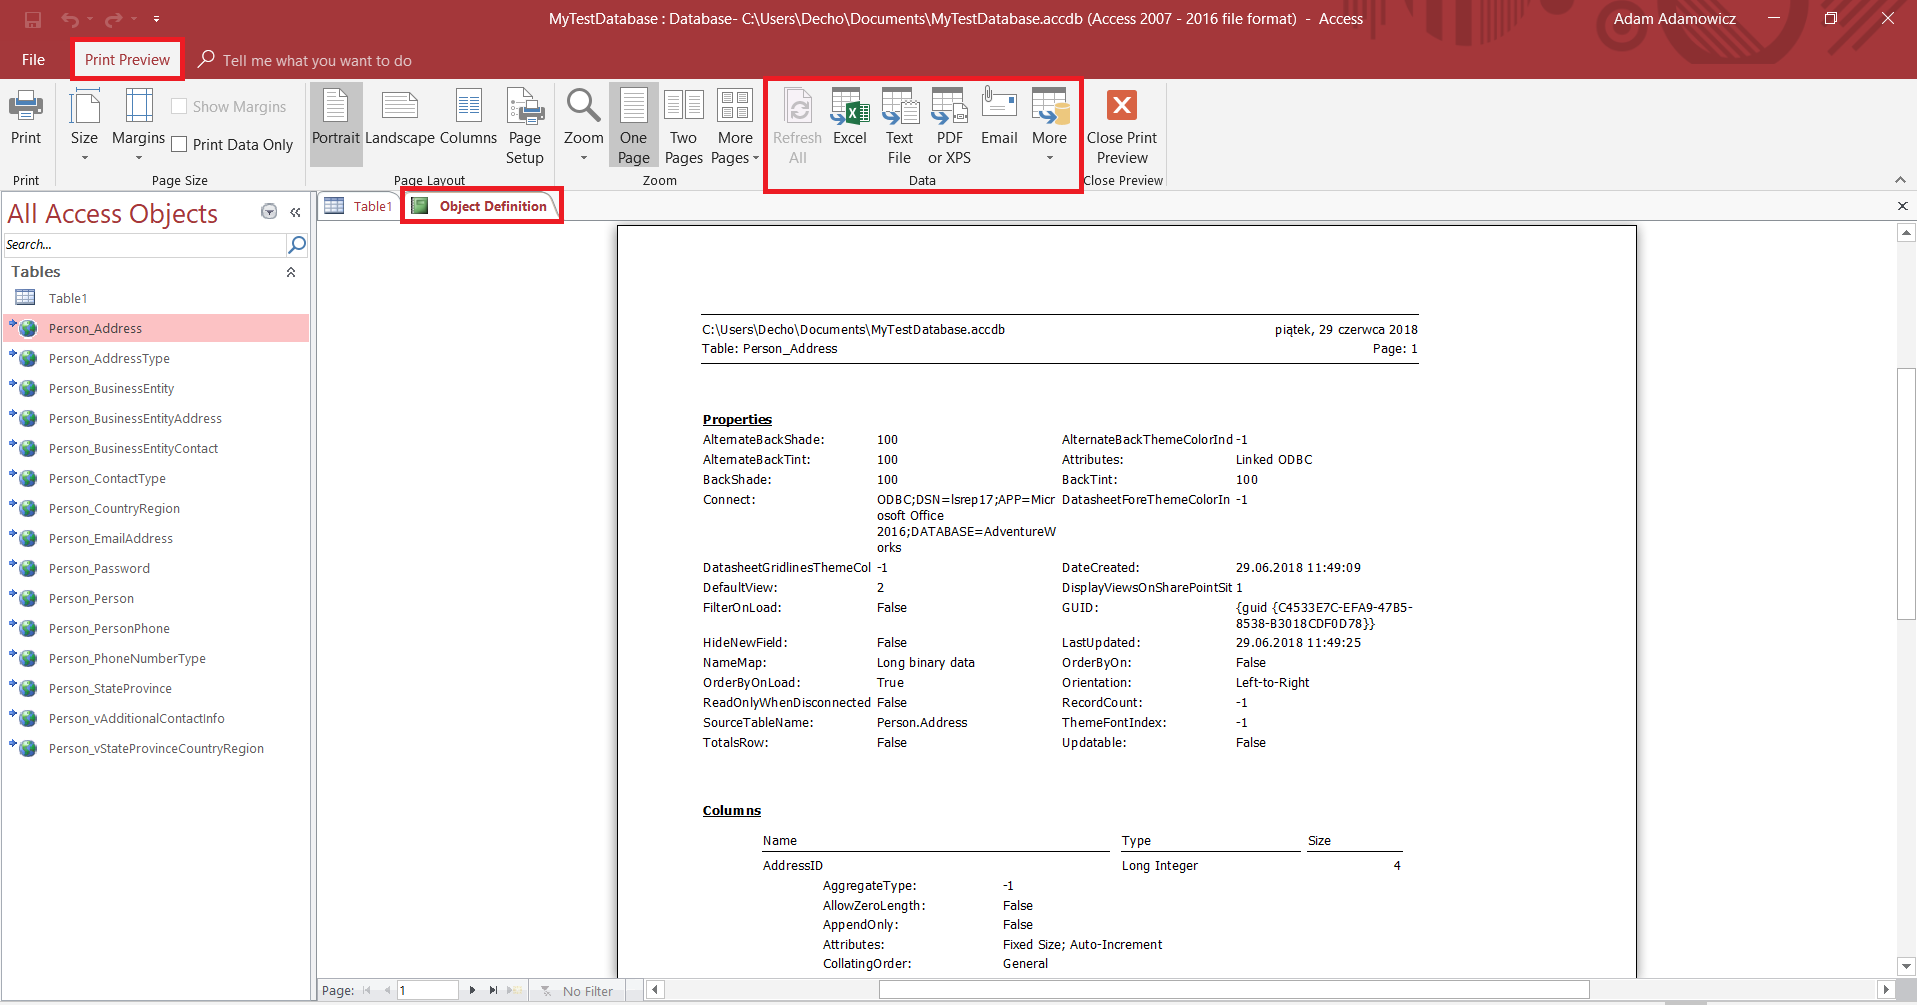Click the navigation pane Search box
This screenshot has width=1917, height=1005.
[145, 245]
